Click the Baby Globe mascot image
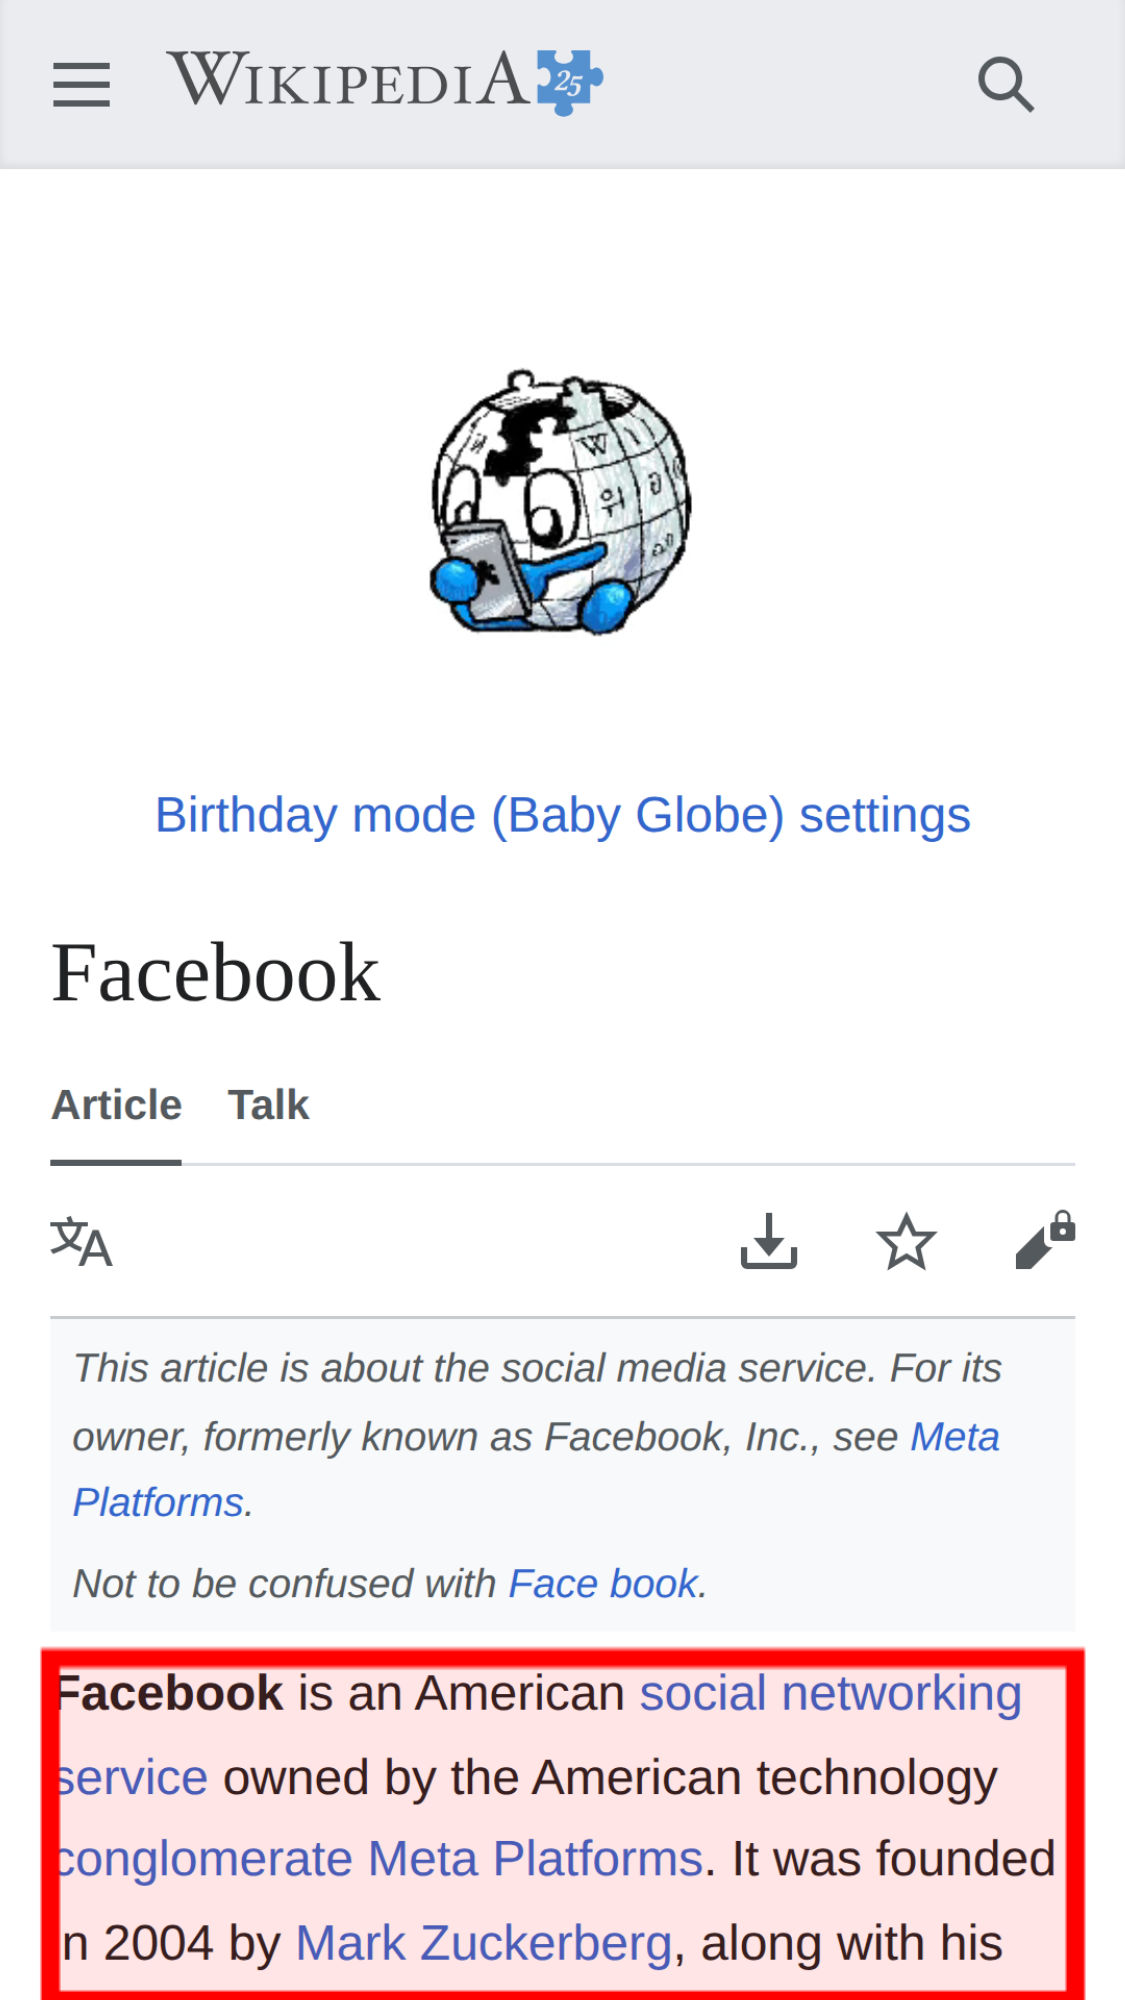The width and height of the screenshot is (1125, 2000). click(x=561, y=503)
